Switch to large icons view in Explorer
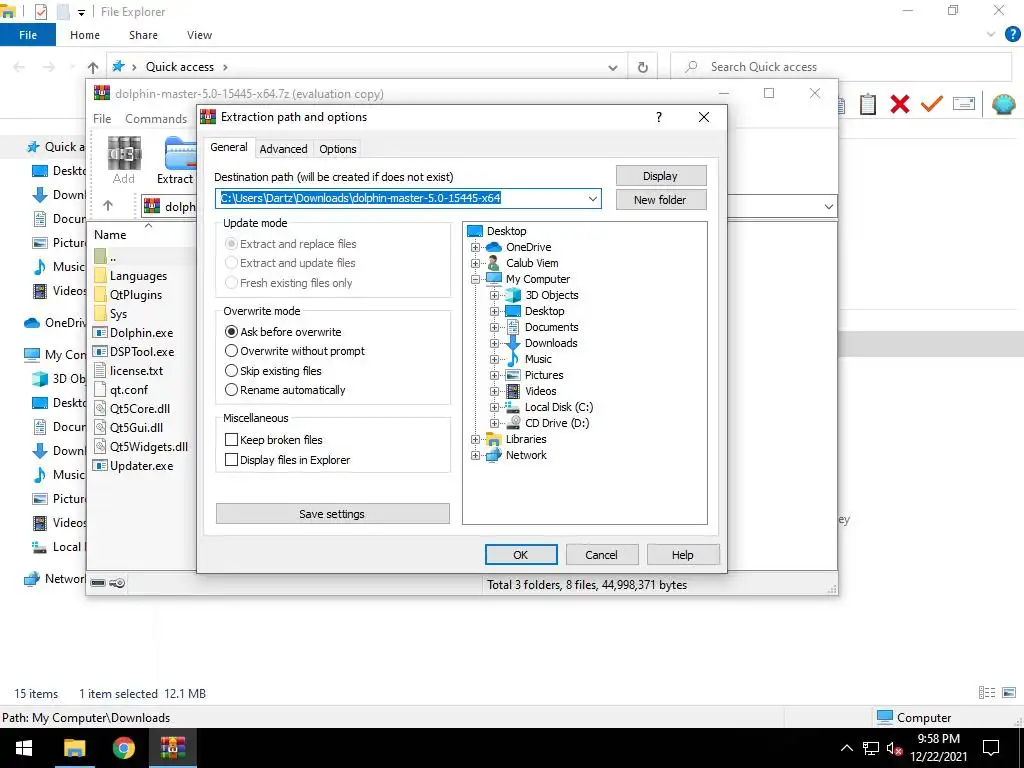The height and width of the screenshot is (768, 1024). (1009, 693)
